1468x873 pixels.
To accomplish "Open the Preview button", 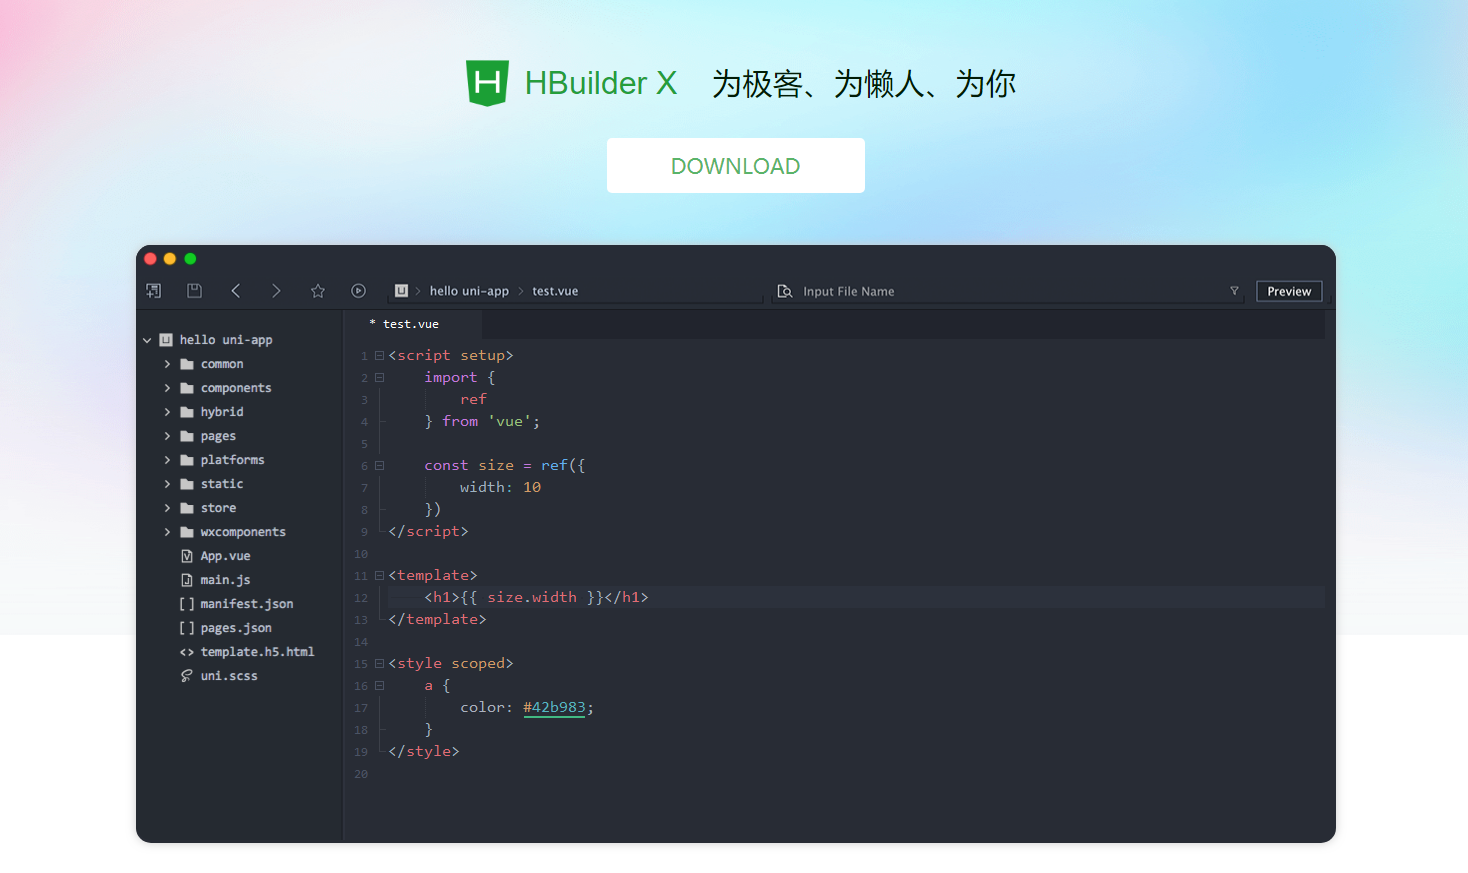I will 1289,291.
